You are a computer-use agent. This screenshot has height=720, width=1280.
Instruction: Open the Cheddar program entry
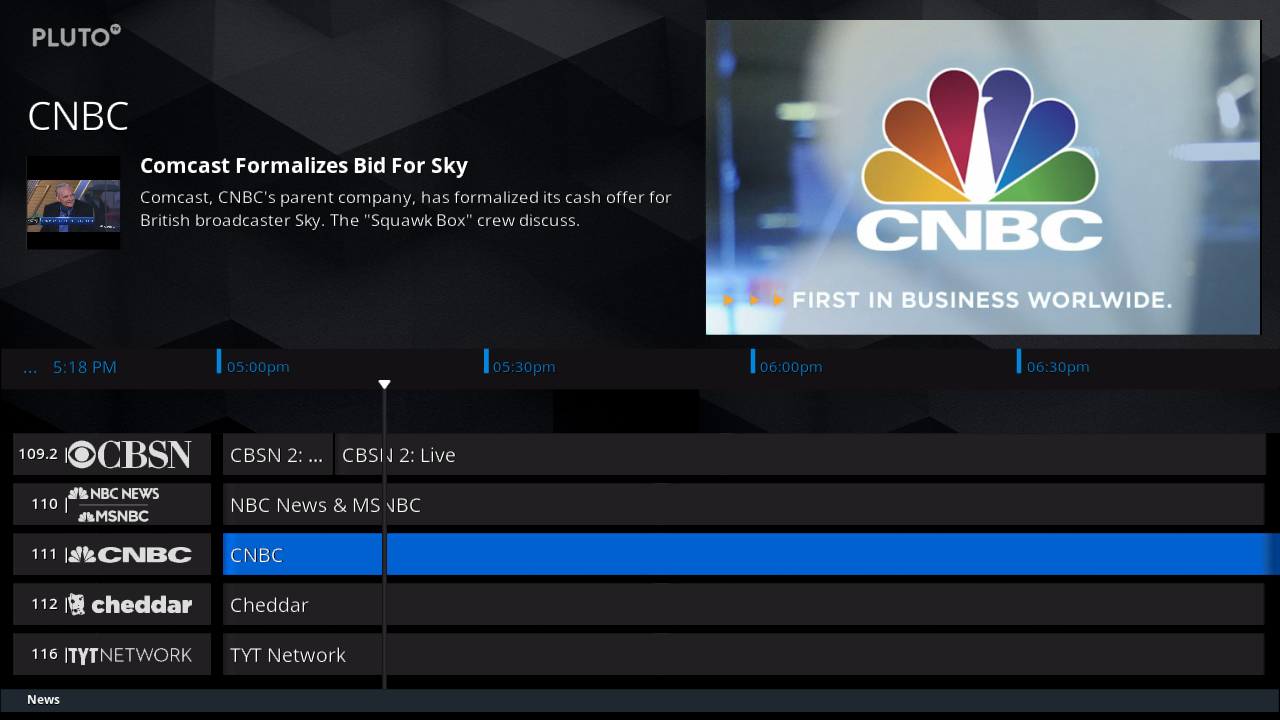point(743,605)
